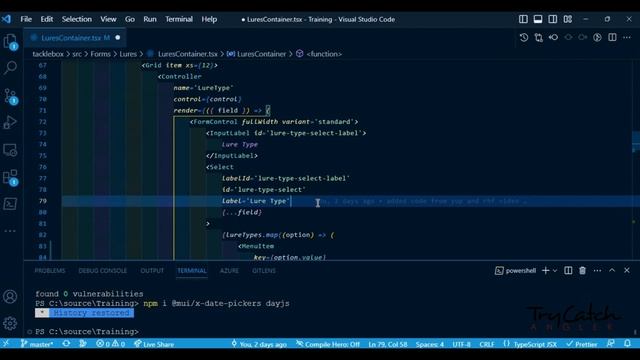Open the terminal icon in activity bar
The width and height of the screenshot is (640, 360).
tap(10, 204)
